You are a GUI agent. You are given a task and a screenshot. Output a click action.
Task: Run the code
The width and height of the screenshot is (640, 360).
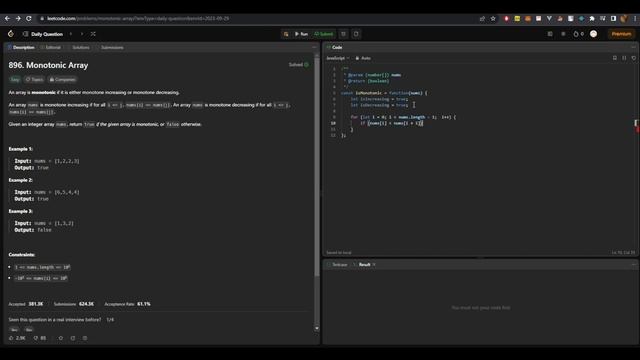point(301,34)
